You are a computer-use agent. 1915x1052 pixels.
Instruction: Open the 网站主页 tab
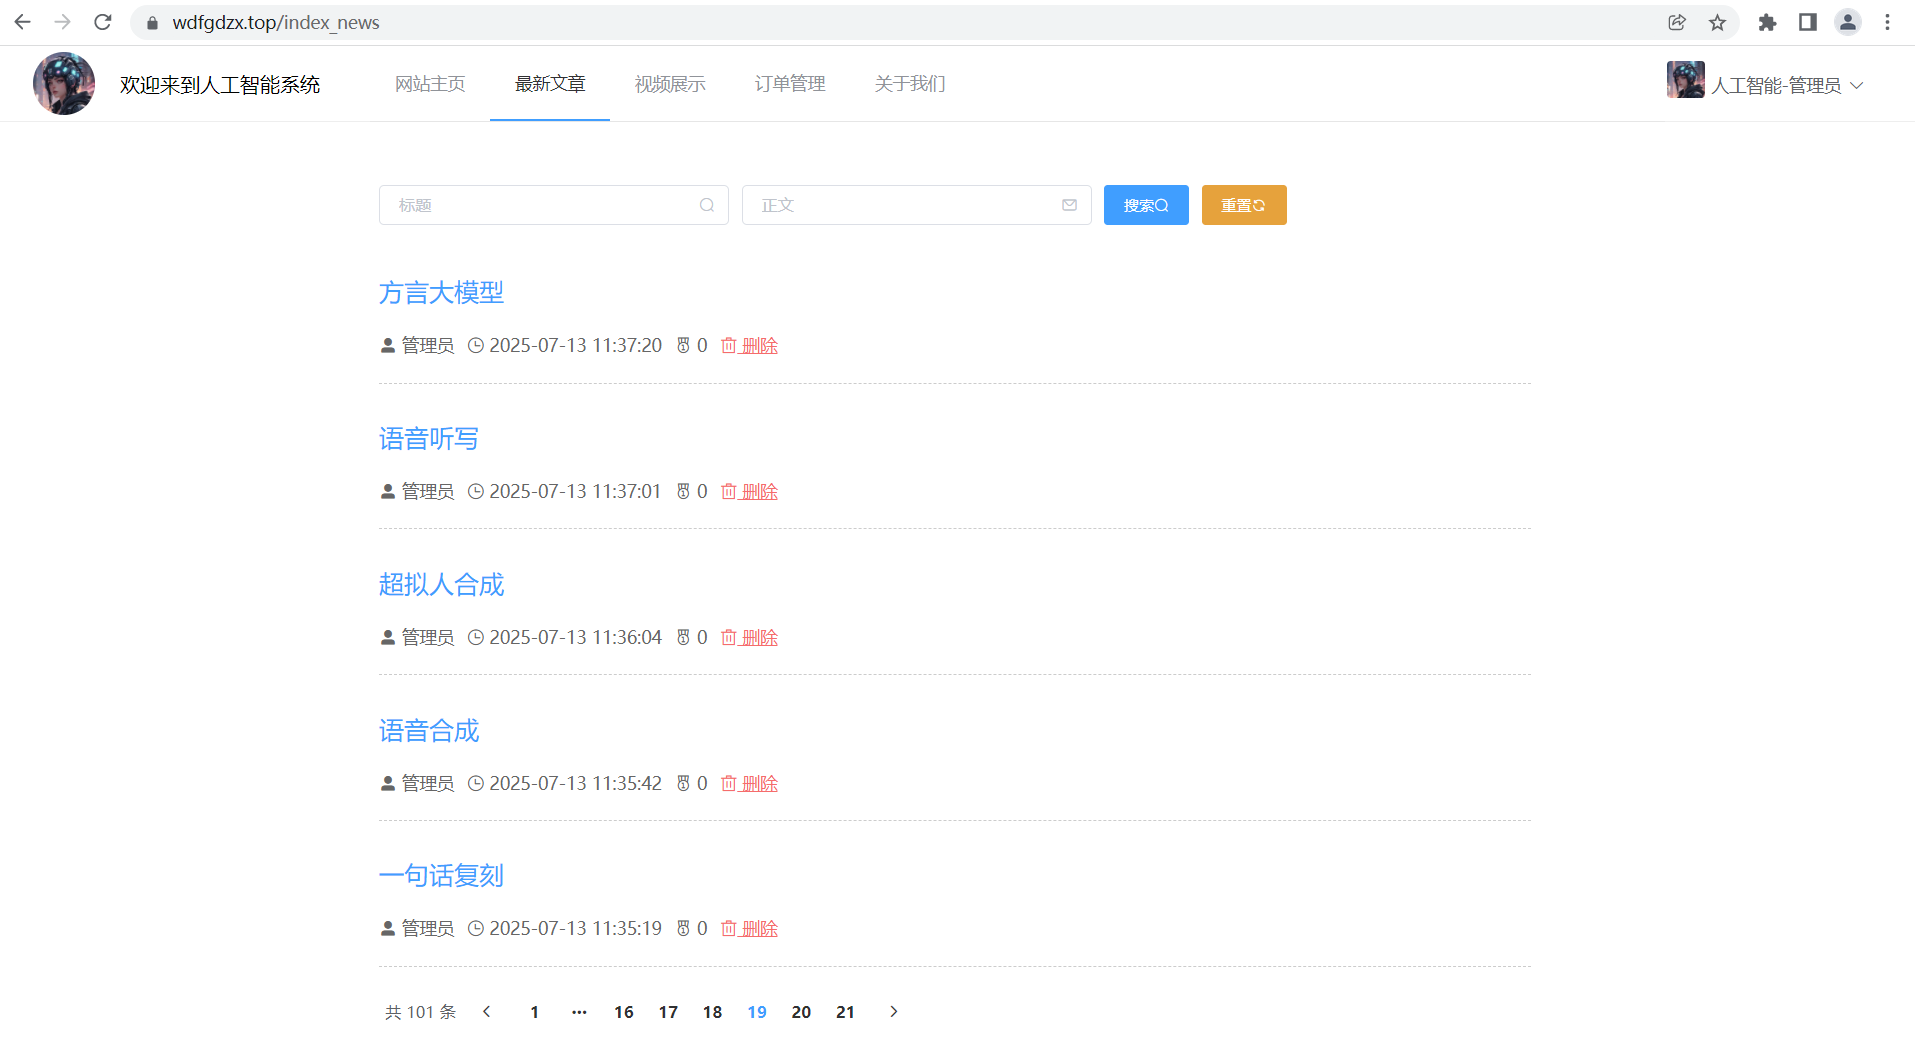click(x=430, y=84)
